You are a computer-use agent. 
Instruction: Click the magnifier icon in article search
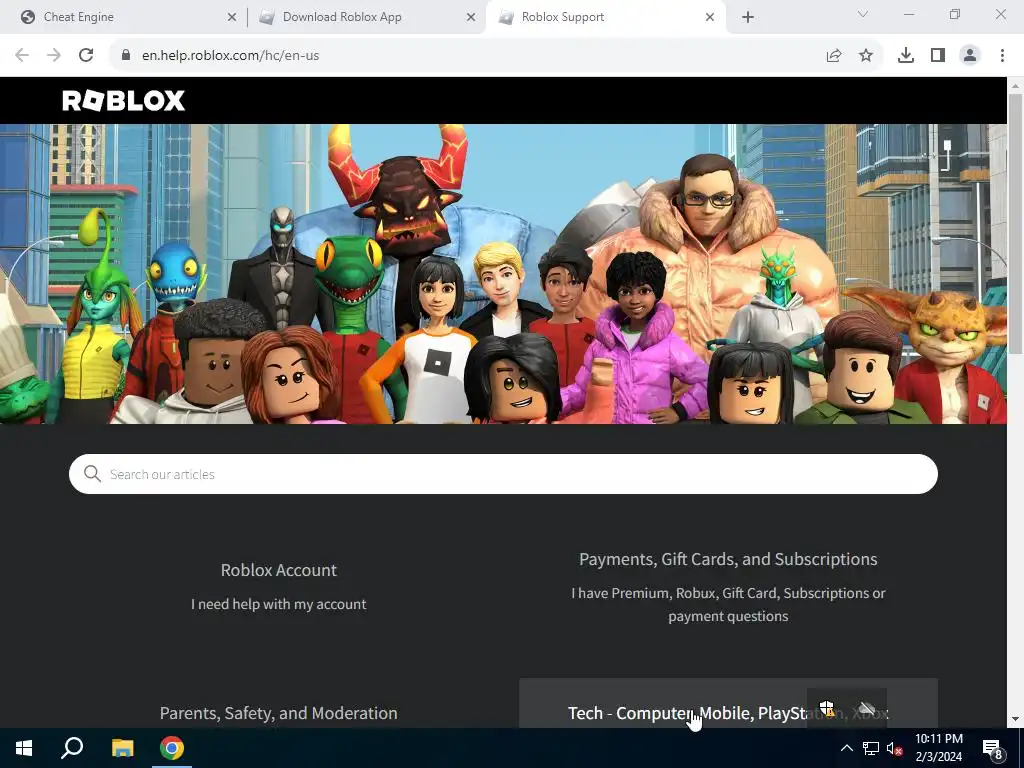click(92, 474)
